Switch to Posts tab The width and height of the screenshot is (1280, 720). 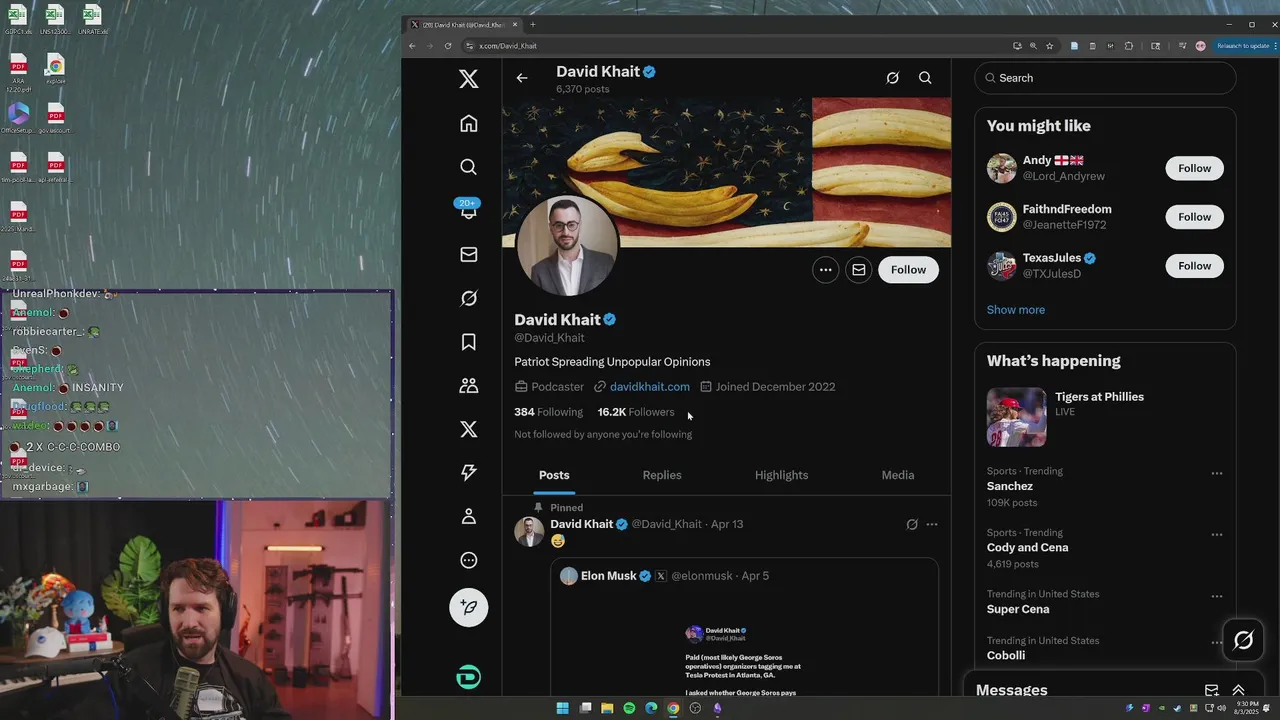click(554, 475)
